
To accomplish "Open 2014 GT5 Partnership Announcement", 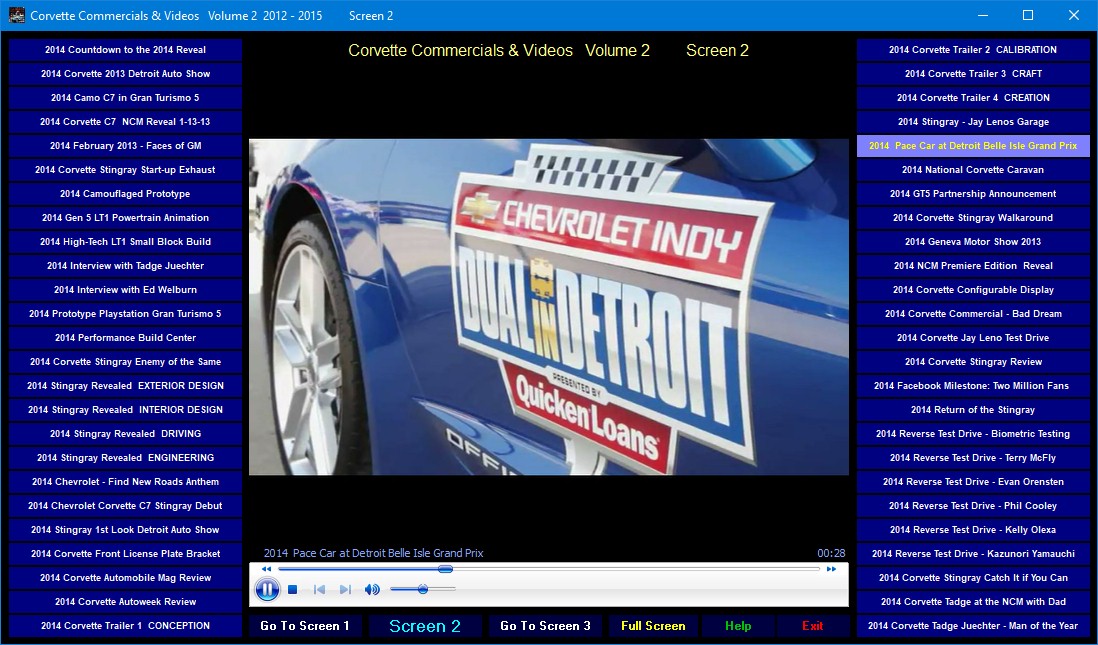I will [973, 194].
